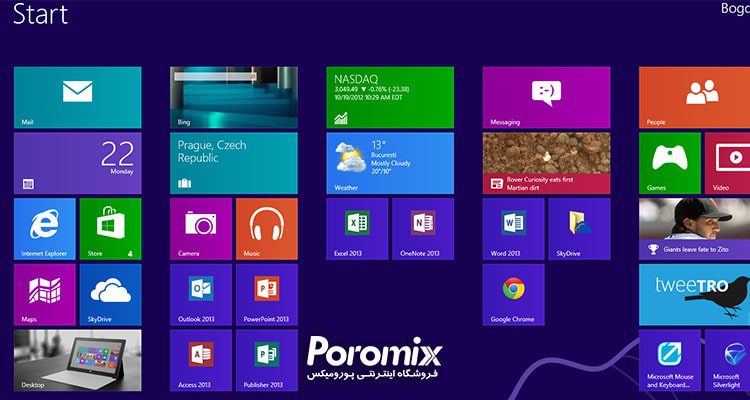This screenshot has width=750, height=400.
Task: Launch Internet Explorer tile
Action: click(44, 229)
